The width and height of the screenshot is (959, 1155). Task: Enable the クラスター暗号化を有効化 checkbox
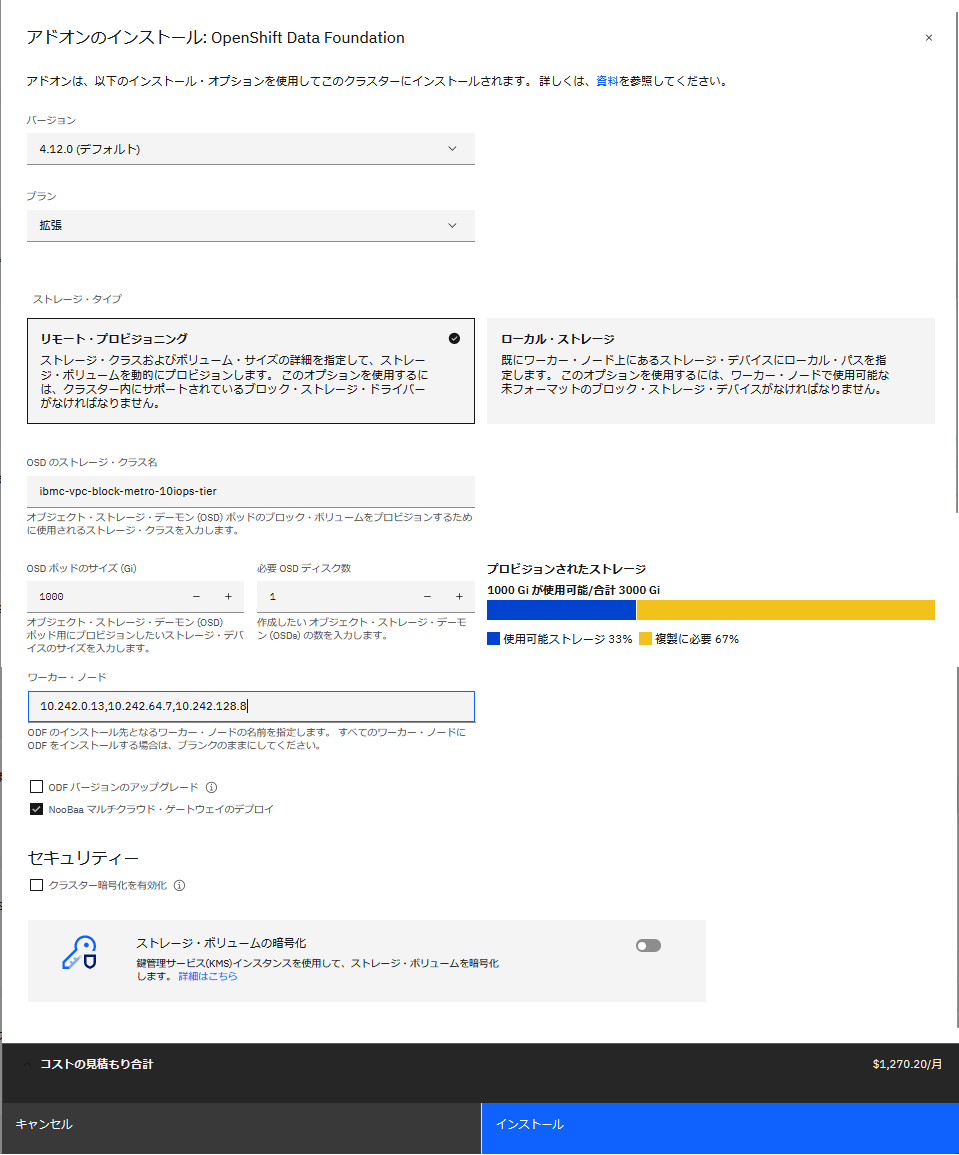(x=35, y=884)
